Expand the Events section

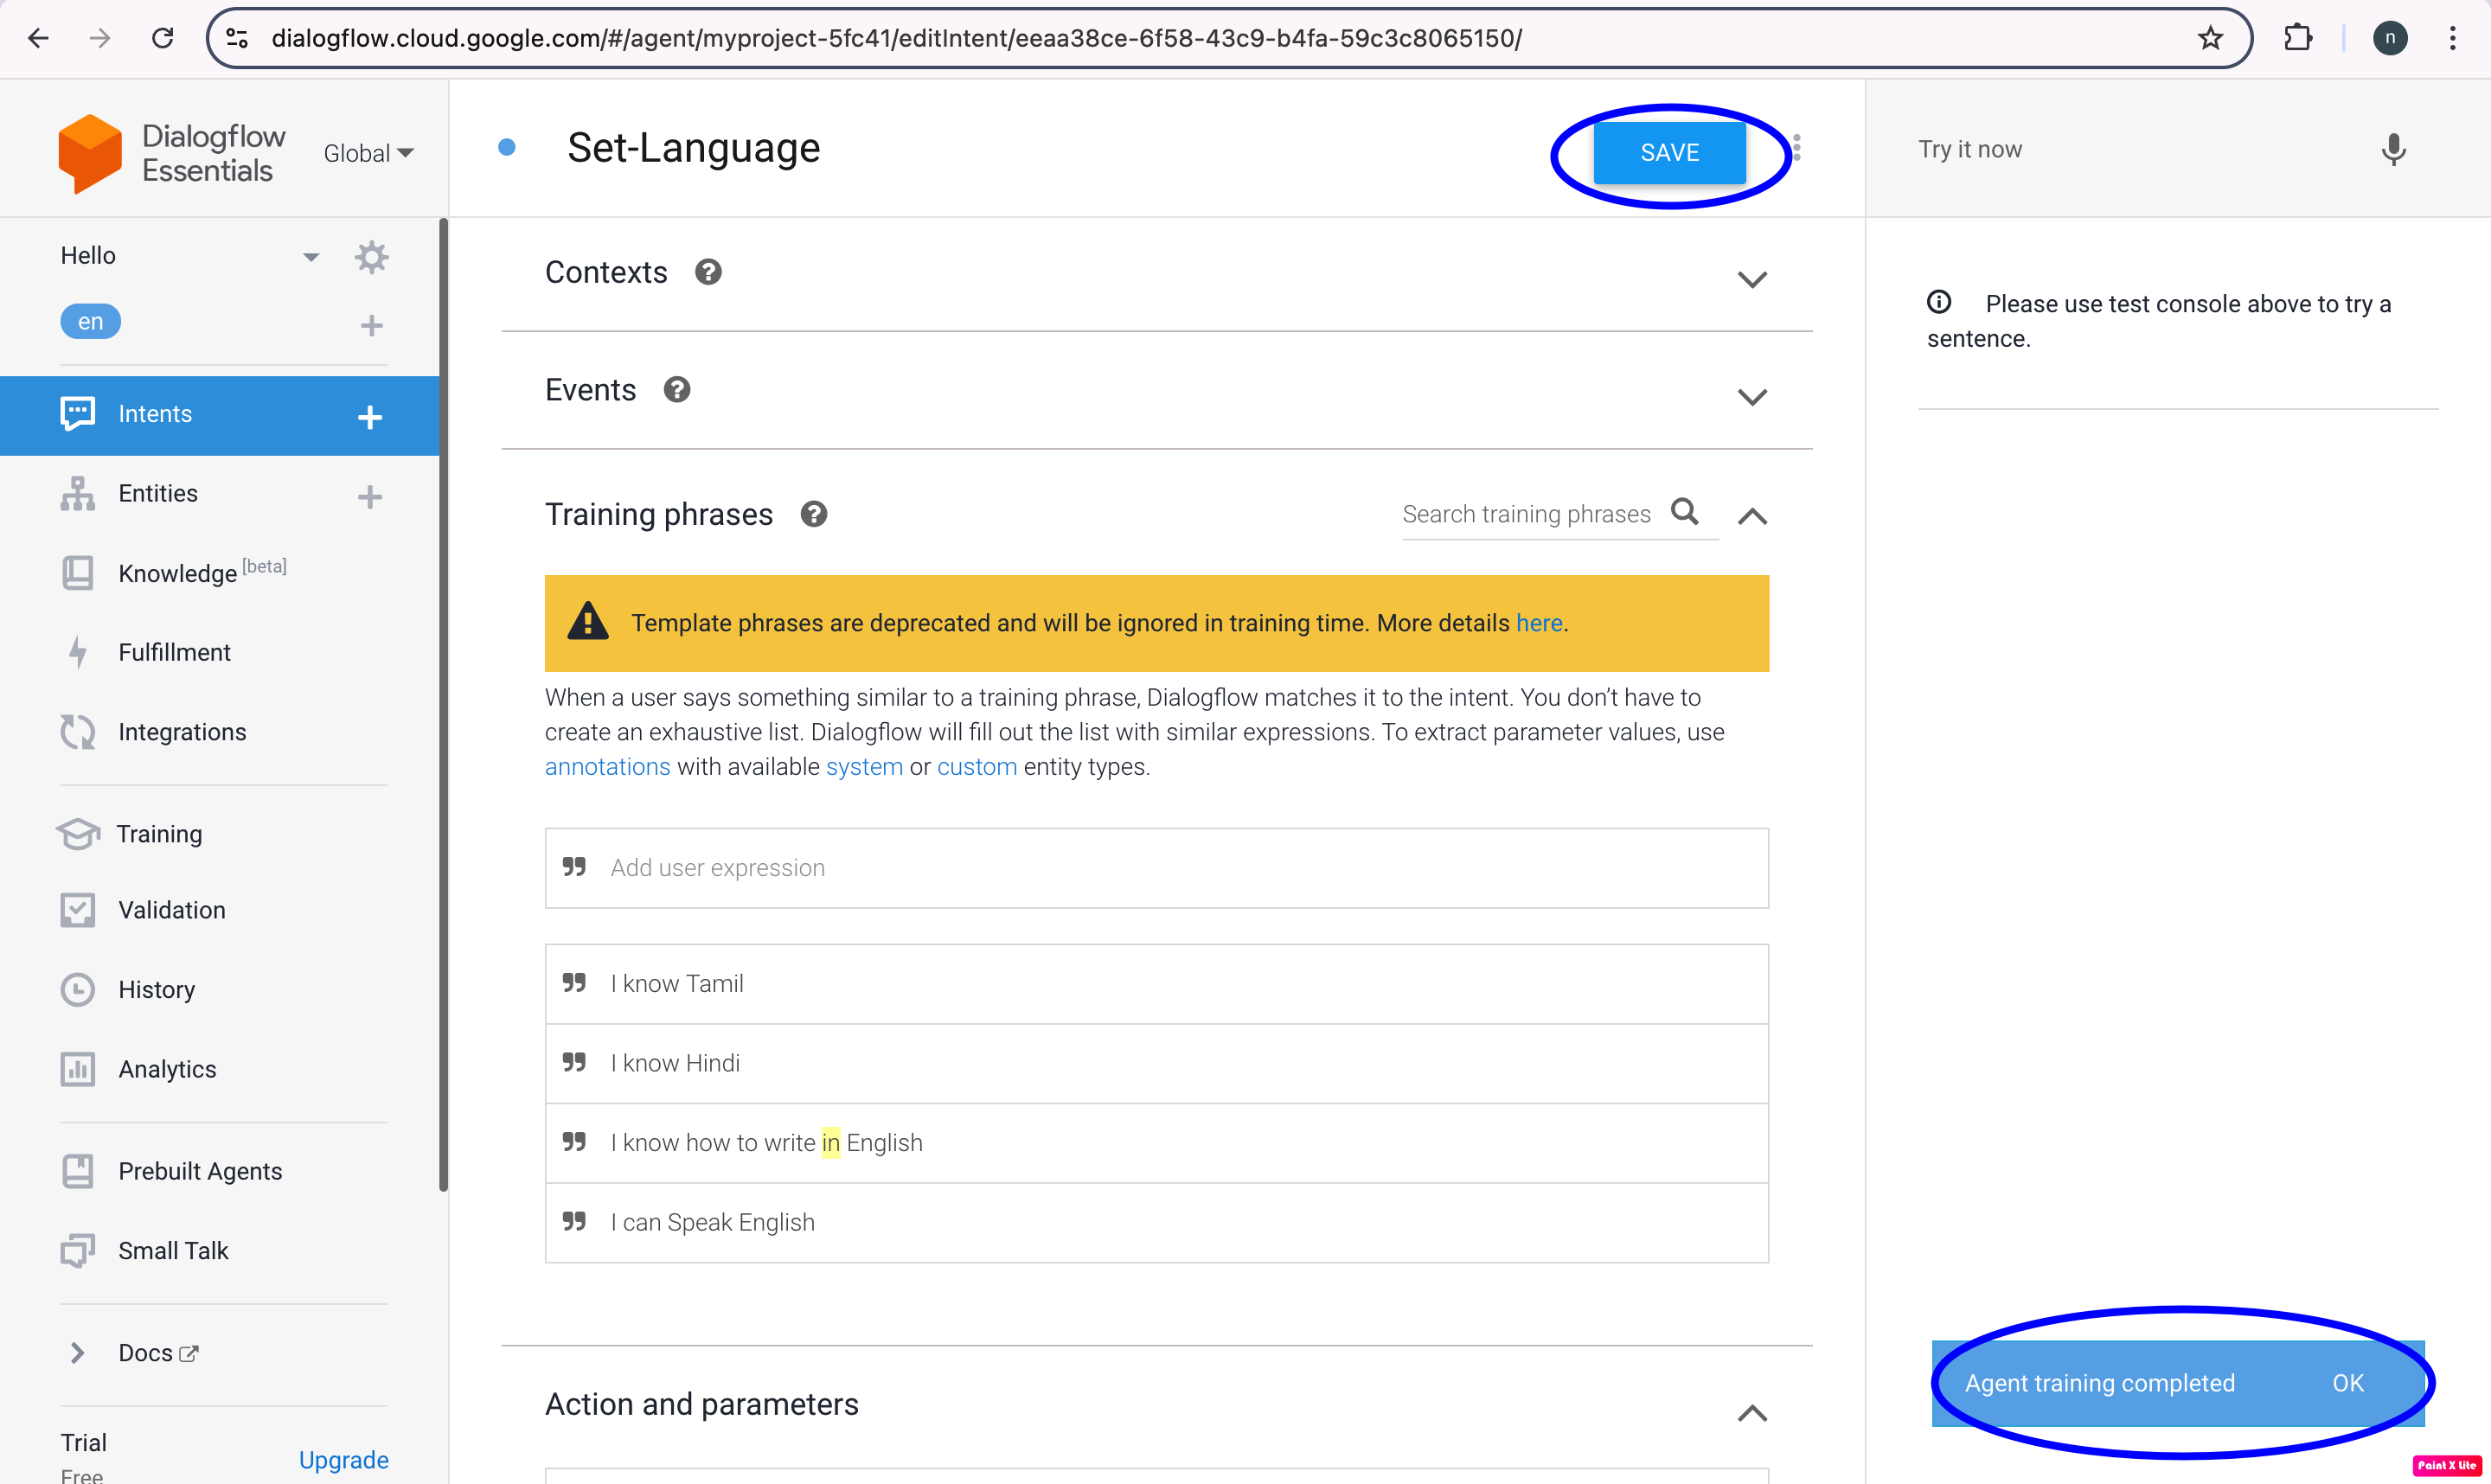(x=1752, y=396)
